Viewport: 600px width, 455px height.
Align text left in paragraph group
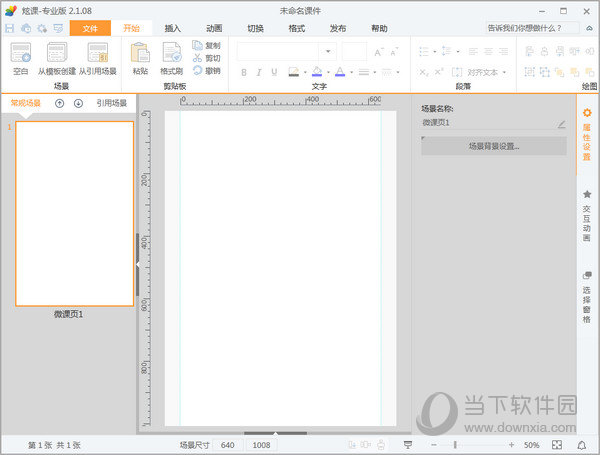coord(473,51)
